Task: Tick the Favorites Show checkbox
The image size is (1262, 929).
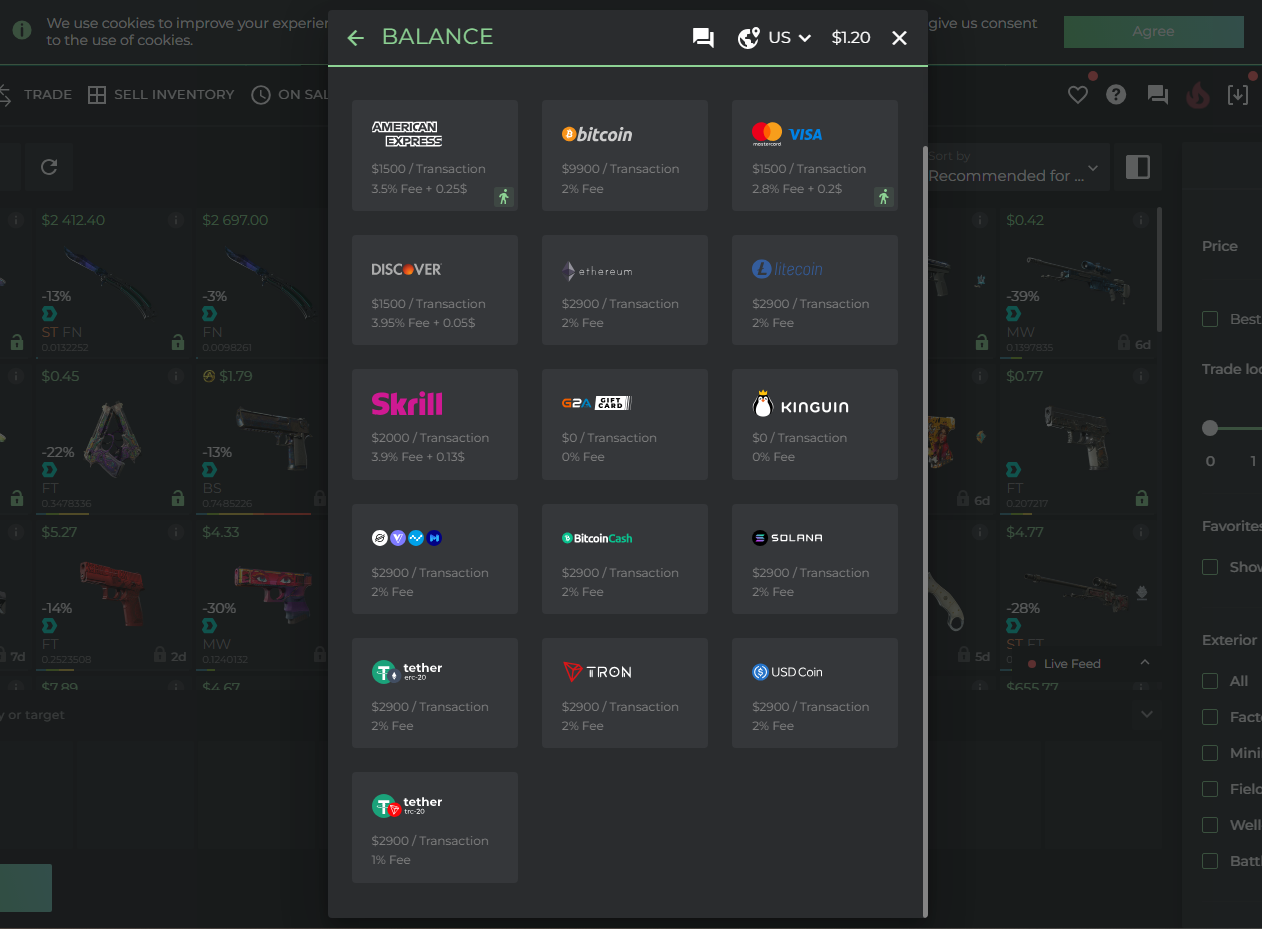Action: pos(1210,567)
